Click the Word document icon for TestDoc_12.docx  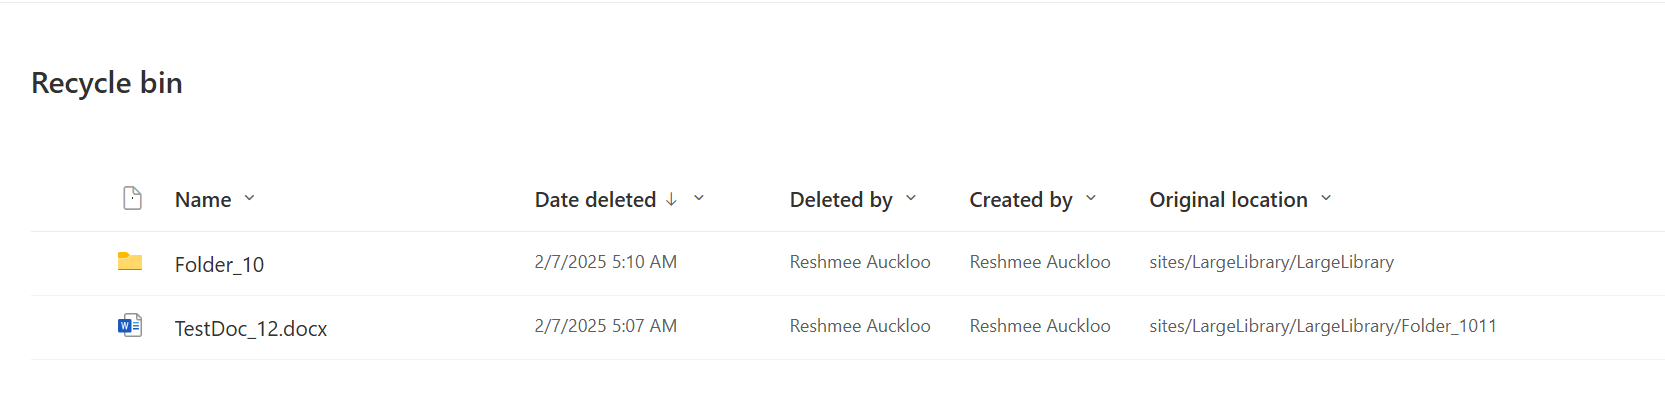130,325
